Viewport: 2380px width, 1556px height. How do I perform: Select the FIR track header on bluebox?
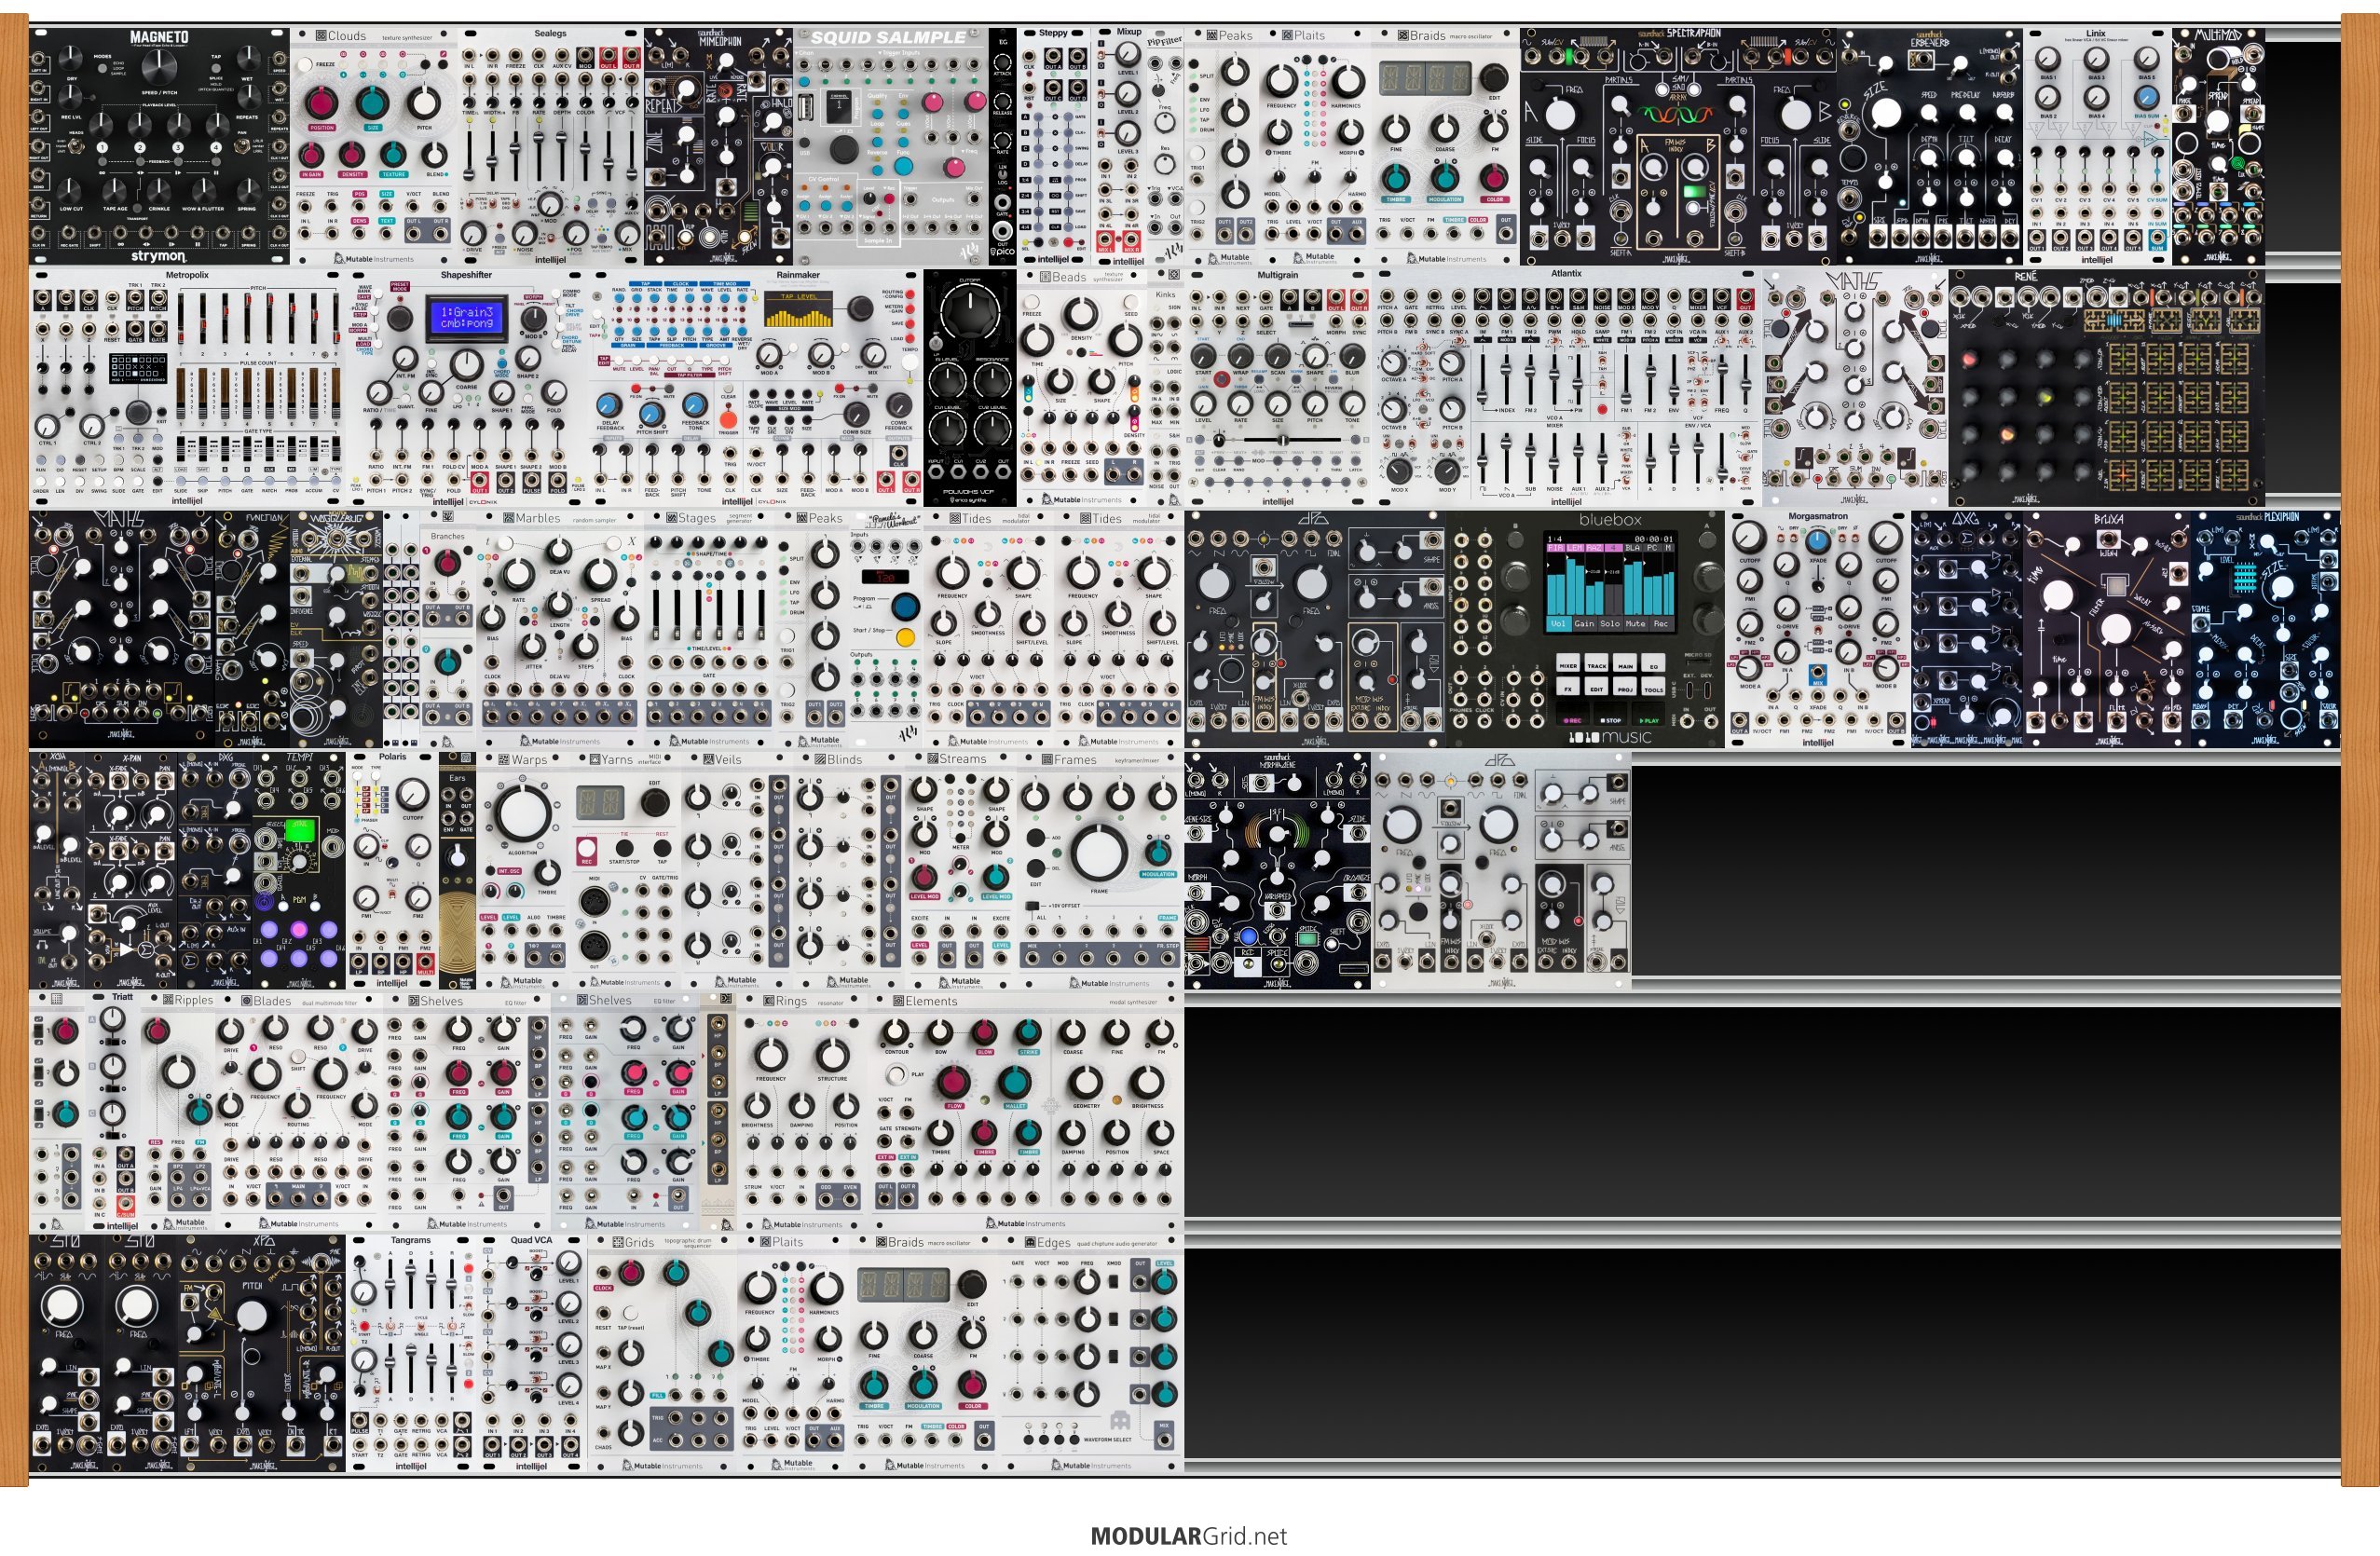pos(1556,548)
